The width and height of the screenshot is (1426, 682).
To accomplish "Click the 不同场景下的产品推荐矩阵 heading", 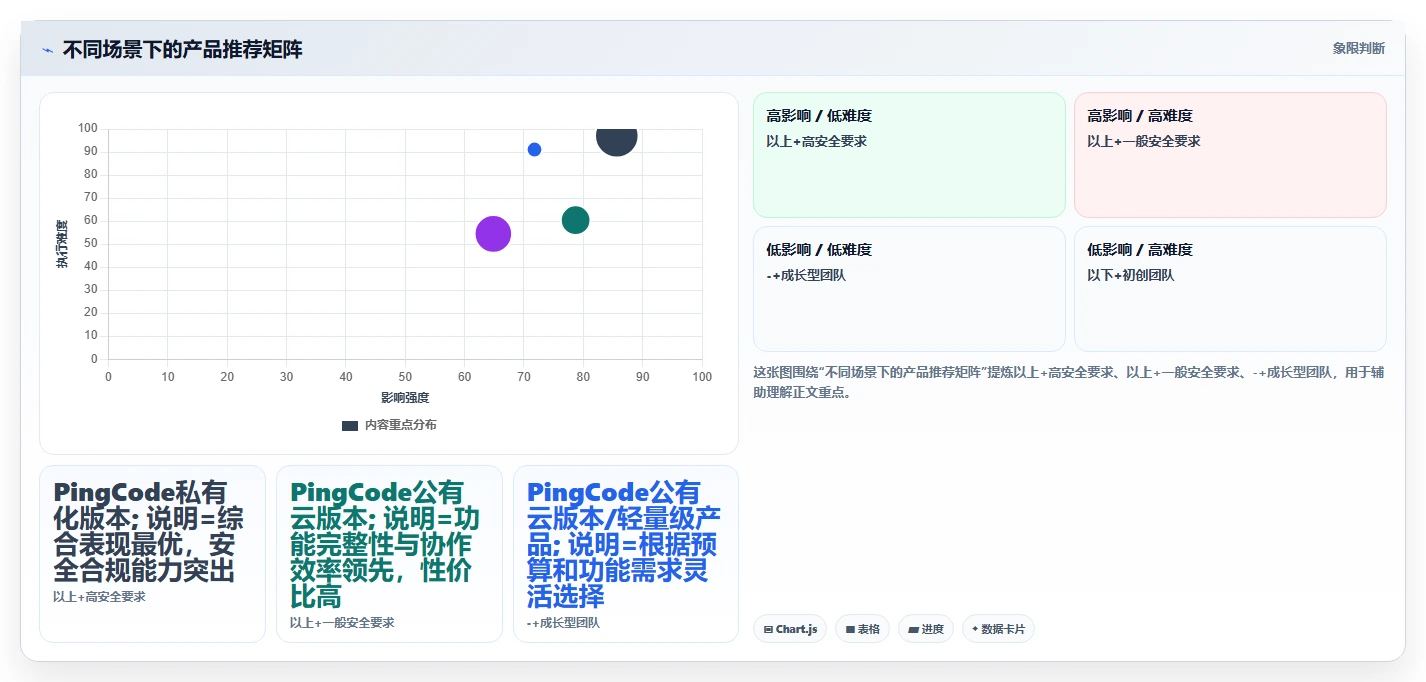I will (x=183, y=49).
